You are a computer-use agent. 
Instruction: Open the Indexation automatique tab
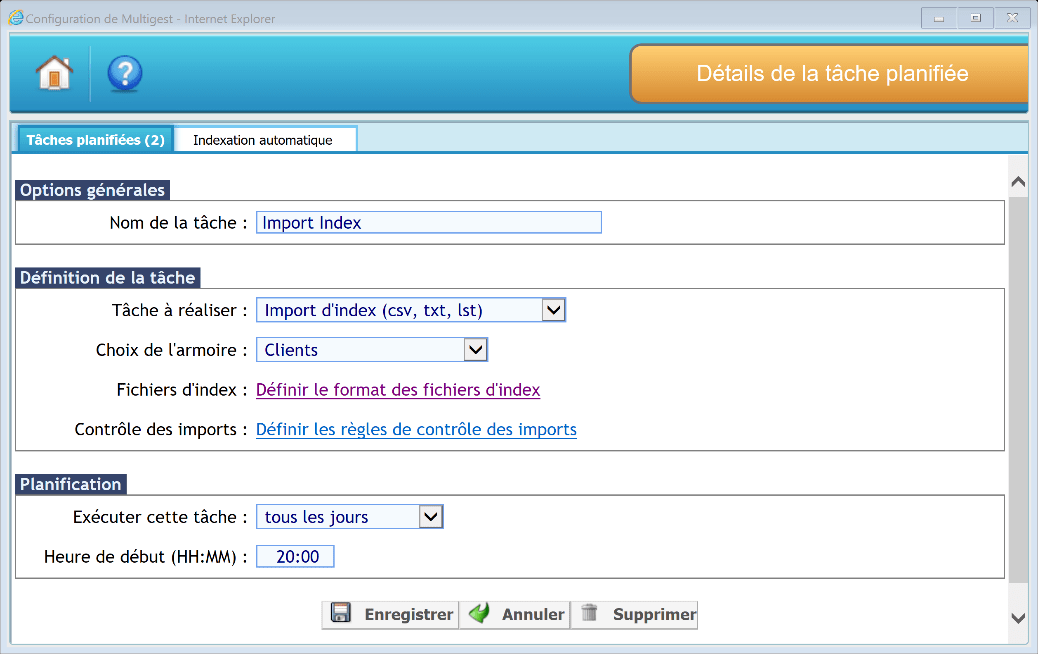pos(263,140)
